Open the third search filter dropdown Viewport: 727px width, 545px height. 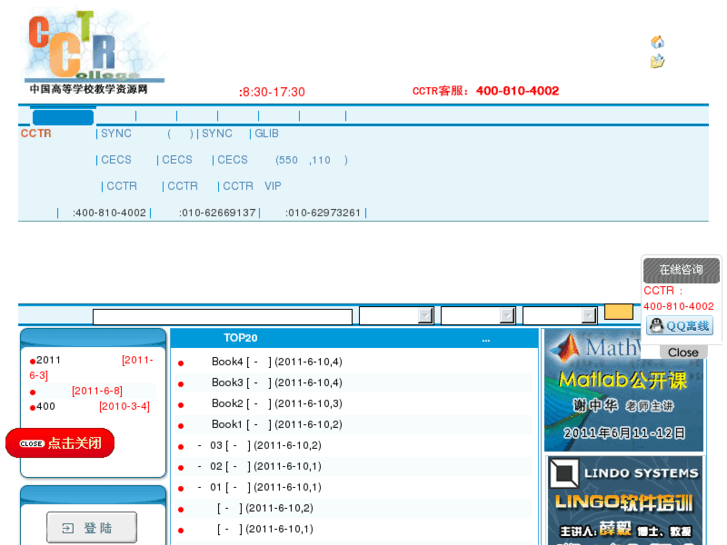tap(560, 315)
